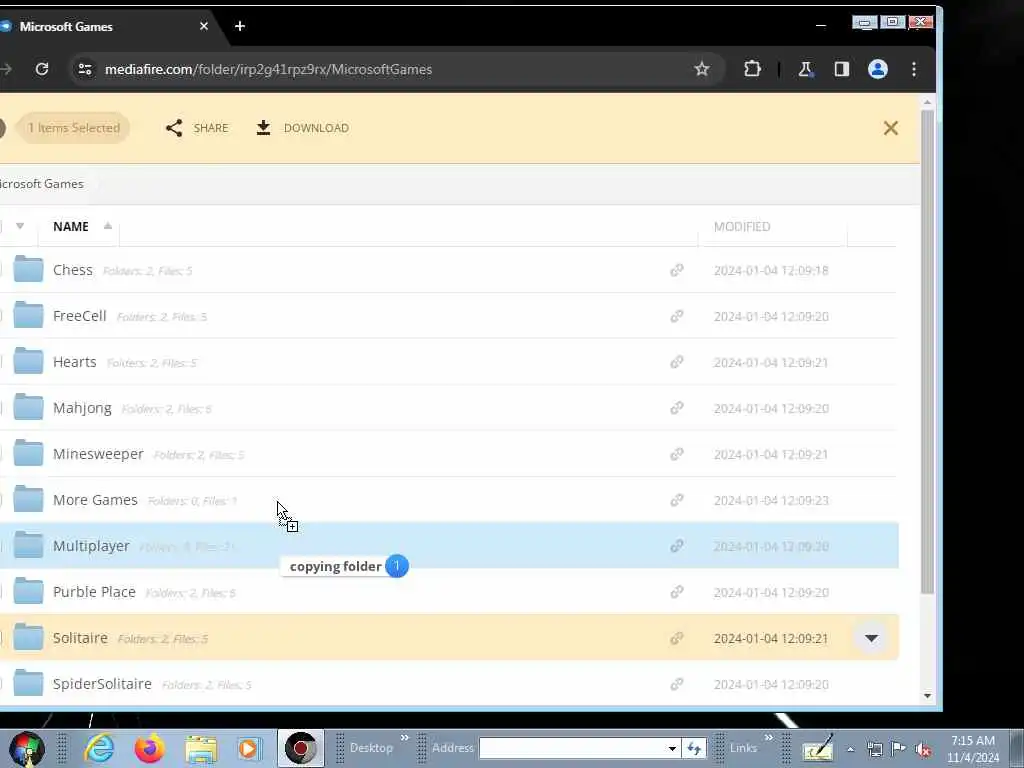The width and height of the screenshot is (1024, 768).
Task: Open the More Games folder
Action: 95,500
